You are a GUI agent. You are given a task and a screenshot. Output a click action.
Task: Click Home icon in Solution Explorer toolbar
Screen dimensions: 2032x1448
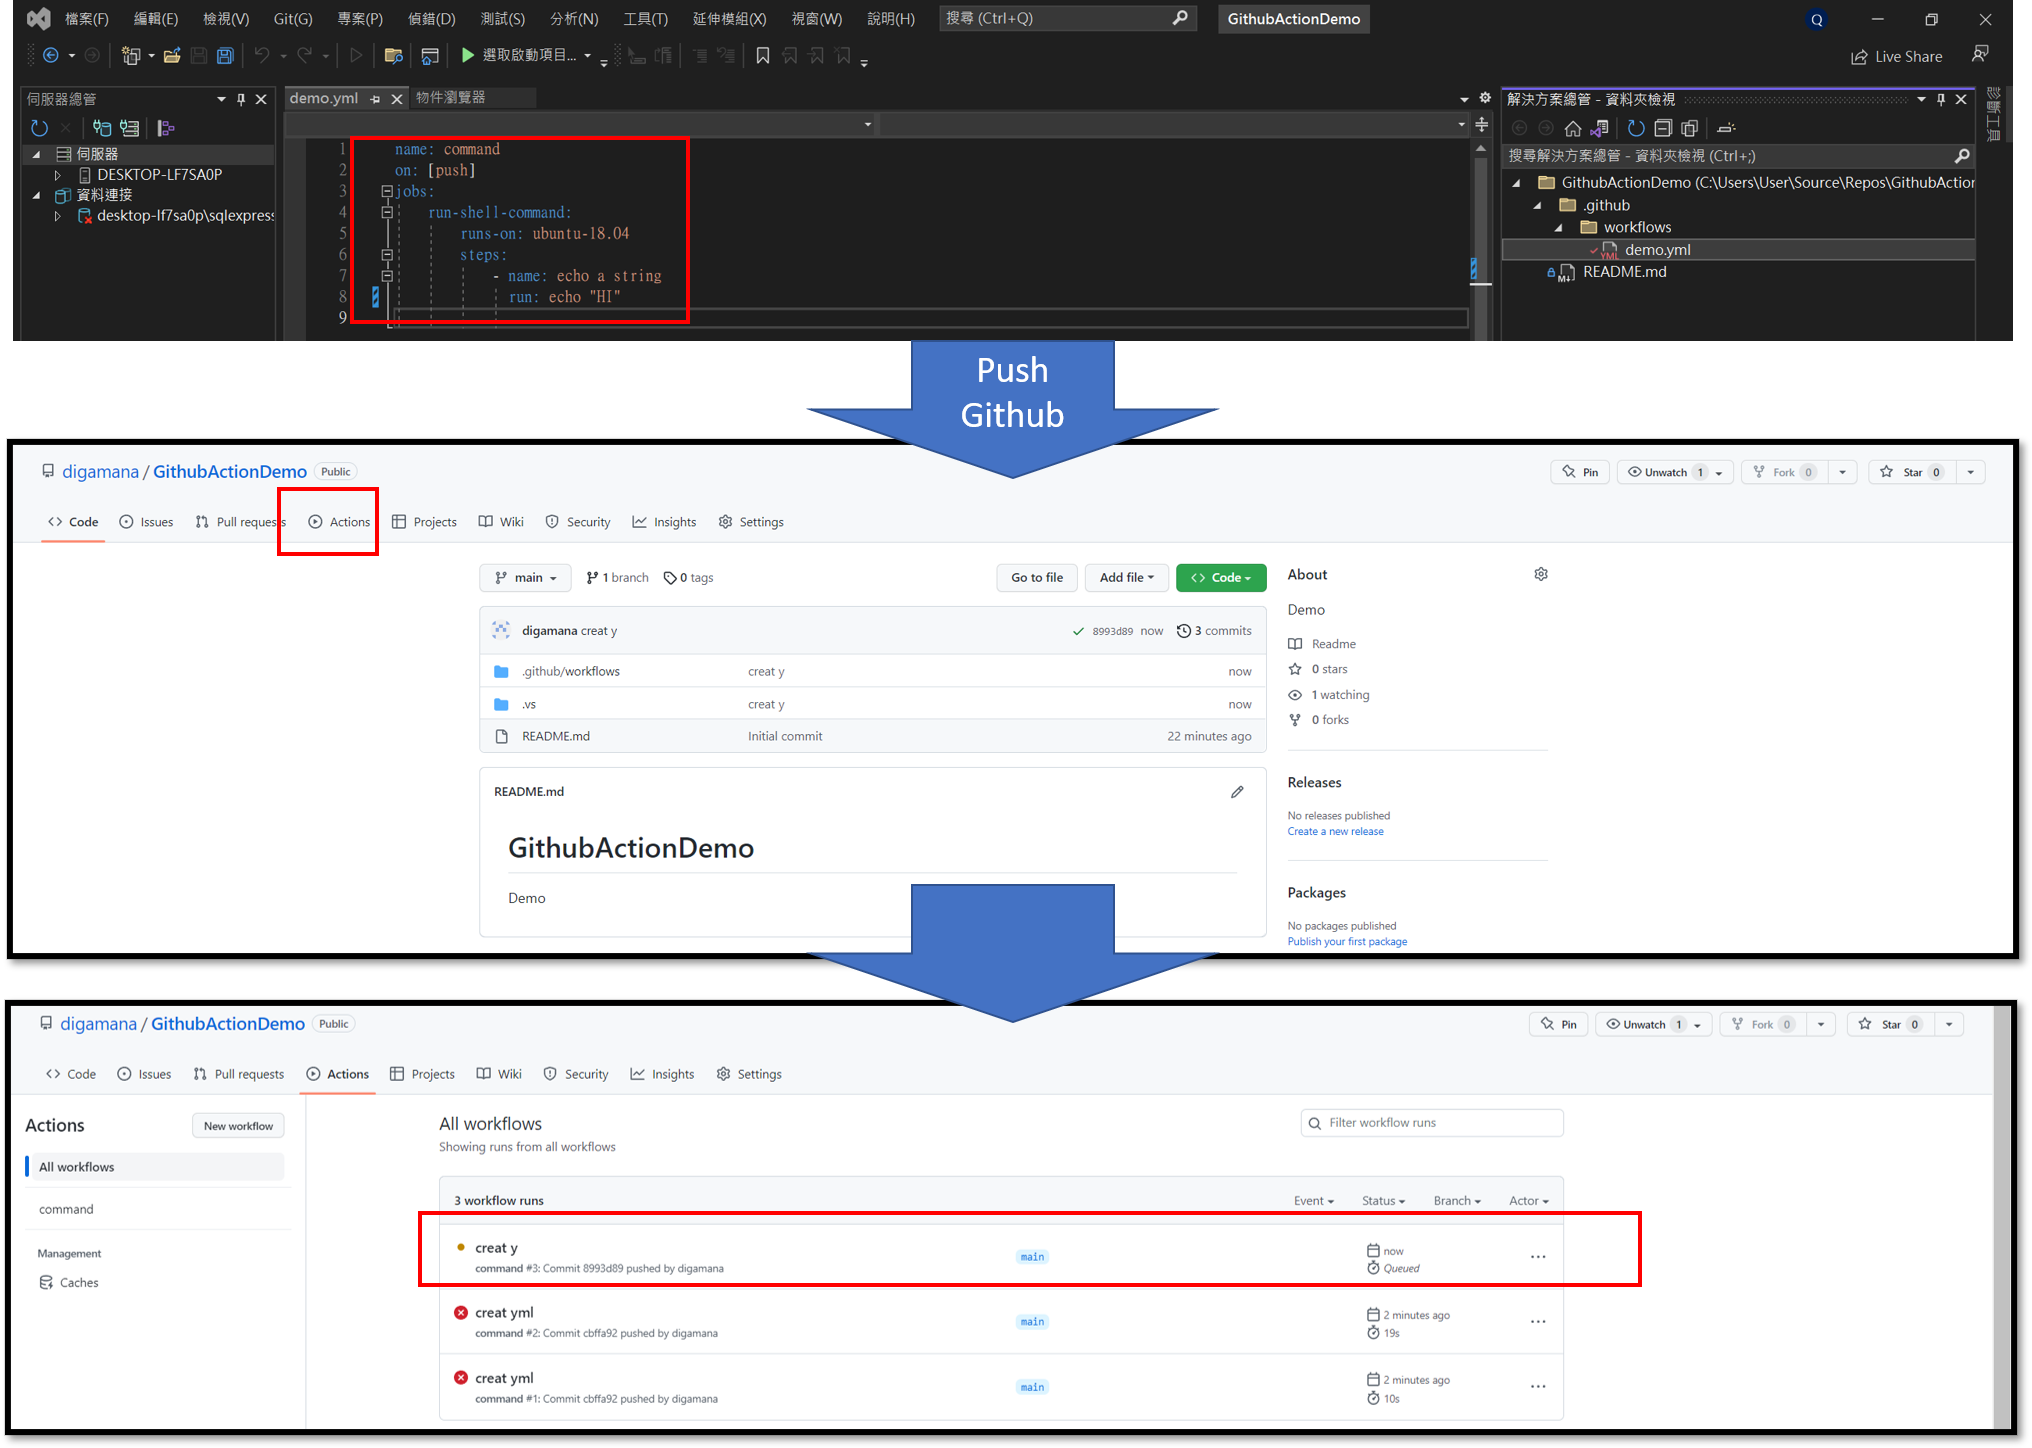click(x=1573, y=128)
